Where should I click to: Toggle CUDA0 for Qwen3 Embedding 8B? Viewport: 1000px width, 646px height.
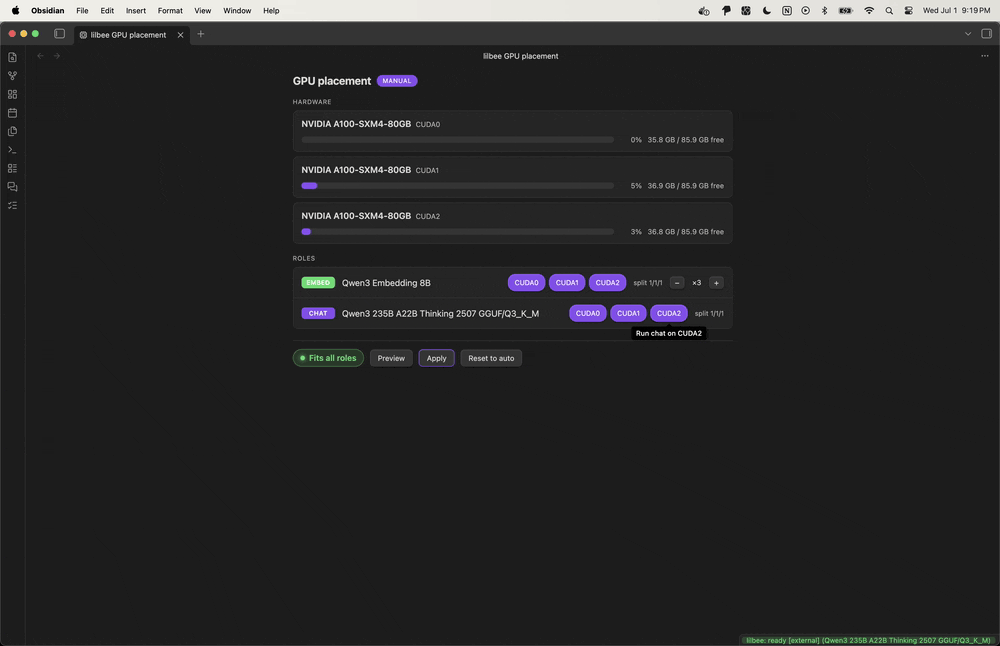coord(526,283)
